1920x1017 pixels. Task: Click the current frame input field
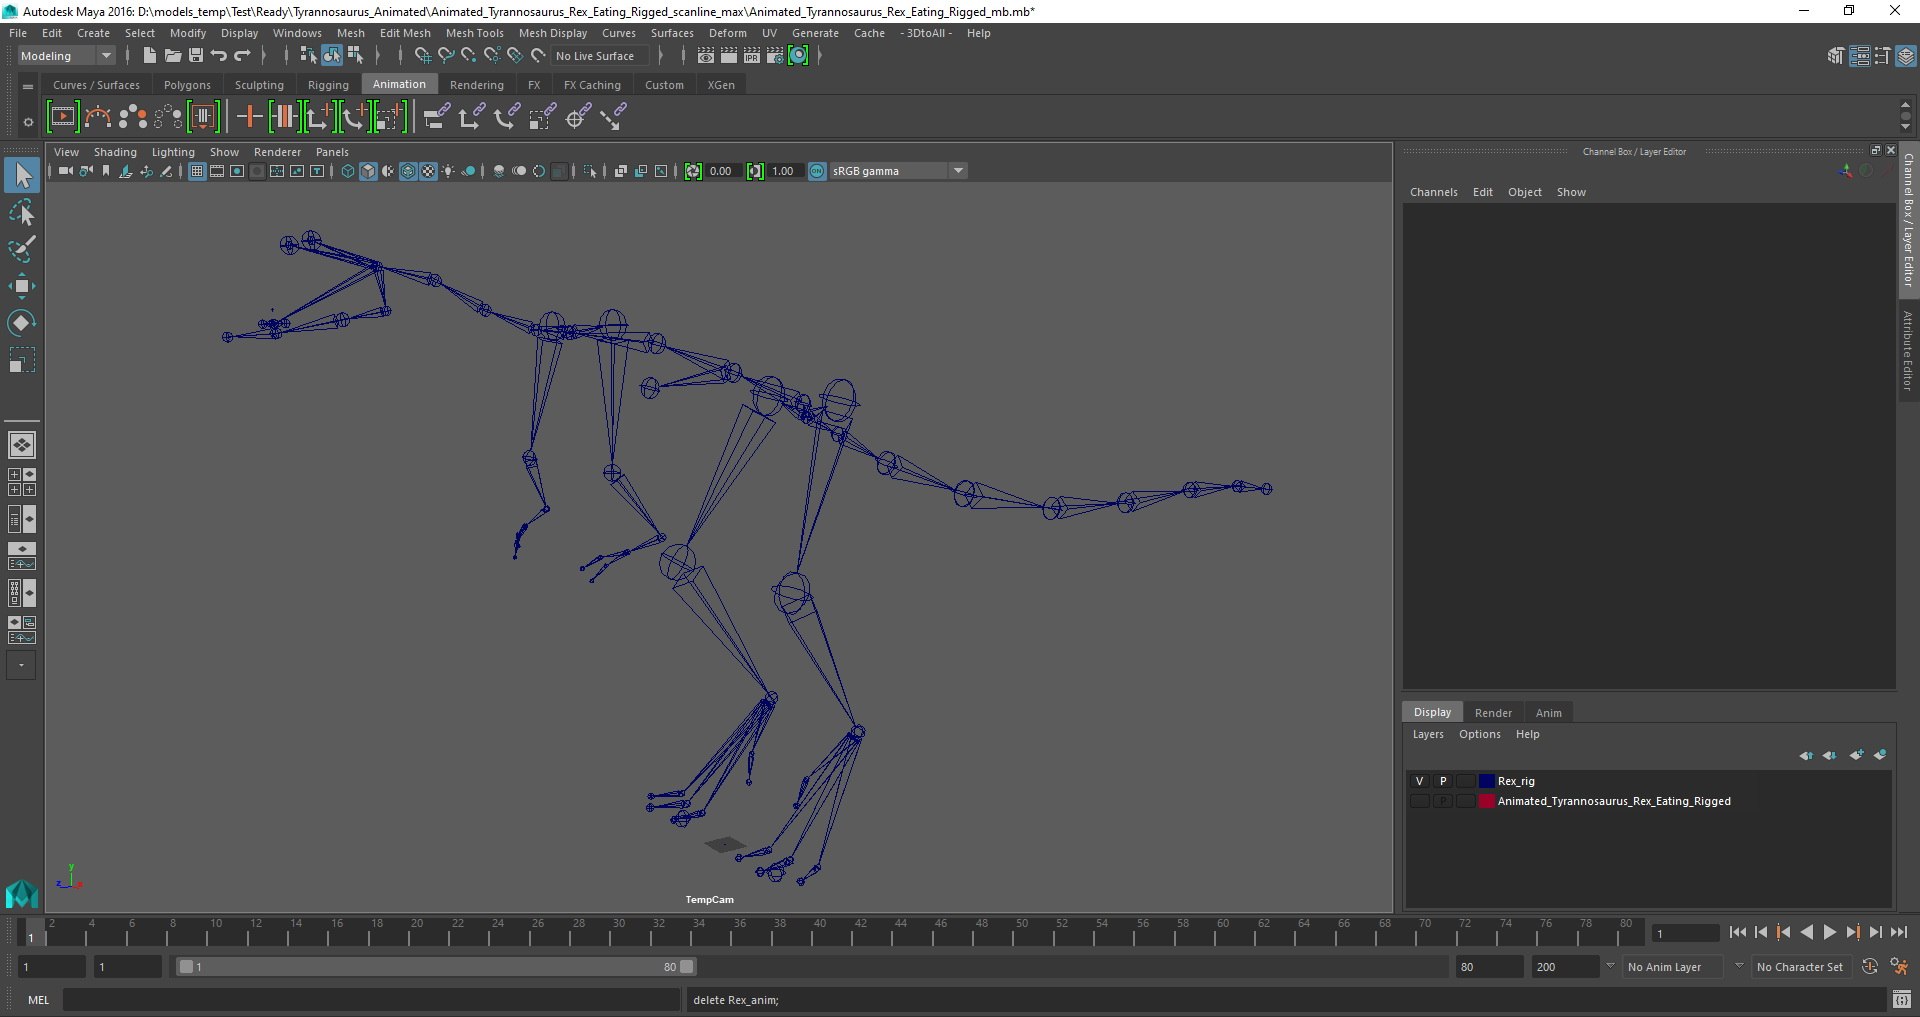point(1685,933)
